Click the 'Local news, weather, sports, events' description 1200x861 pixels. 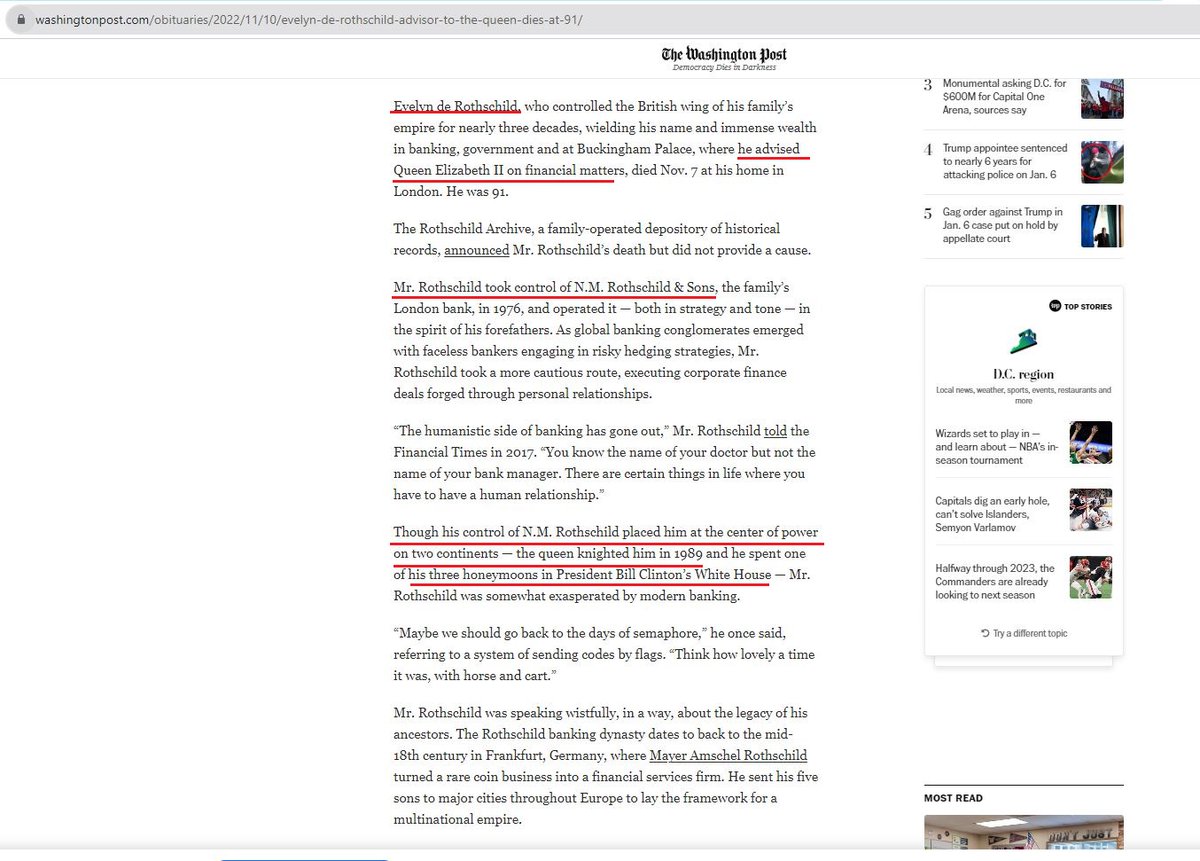tap(1023, 395)
